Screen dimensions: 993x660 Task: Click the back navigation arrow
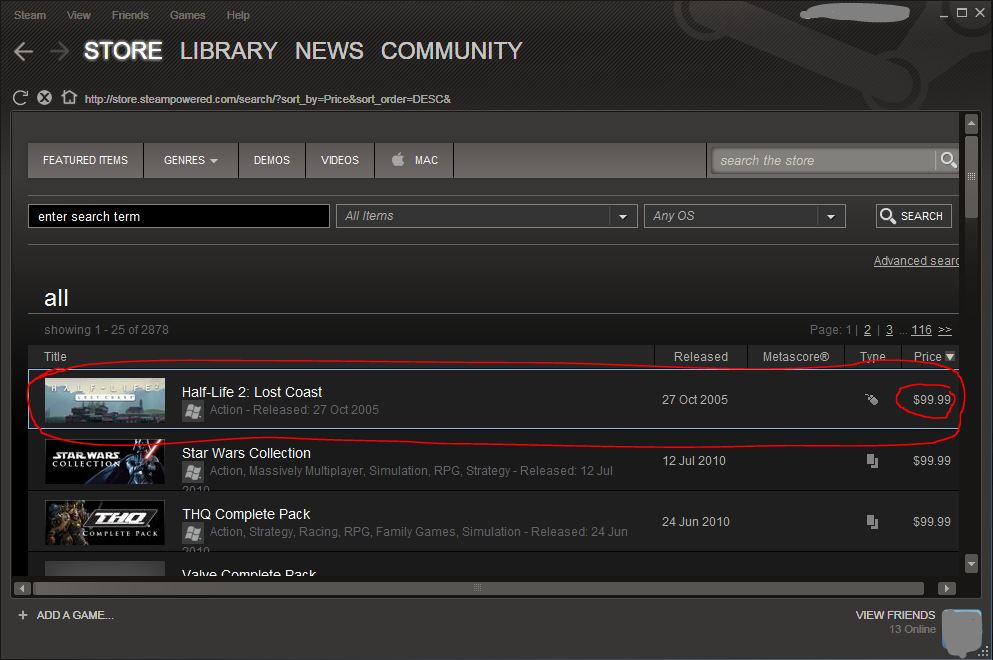point(23,51)
